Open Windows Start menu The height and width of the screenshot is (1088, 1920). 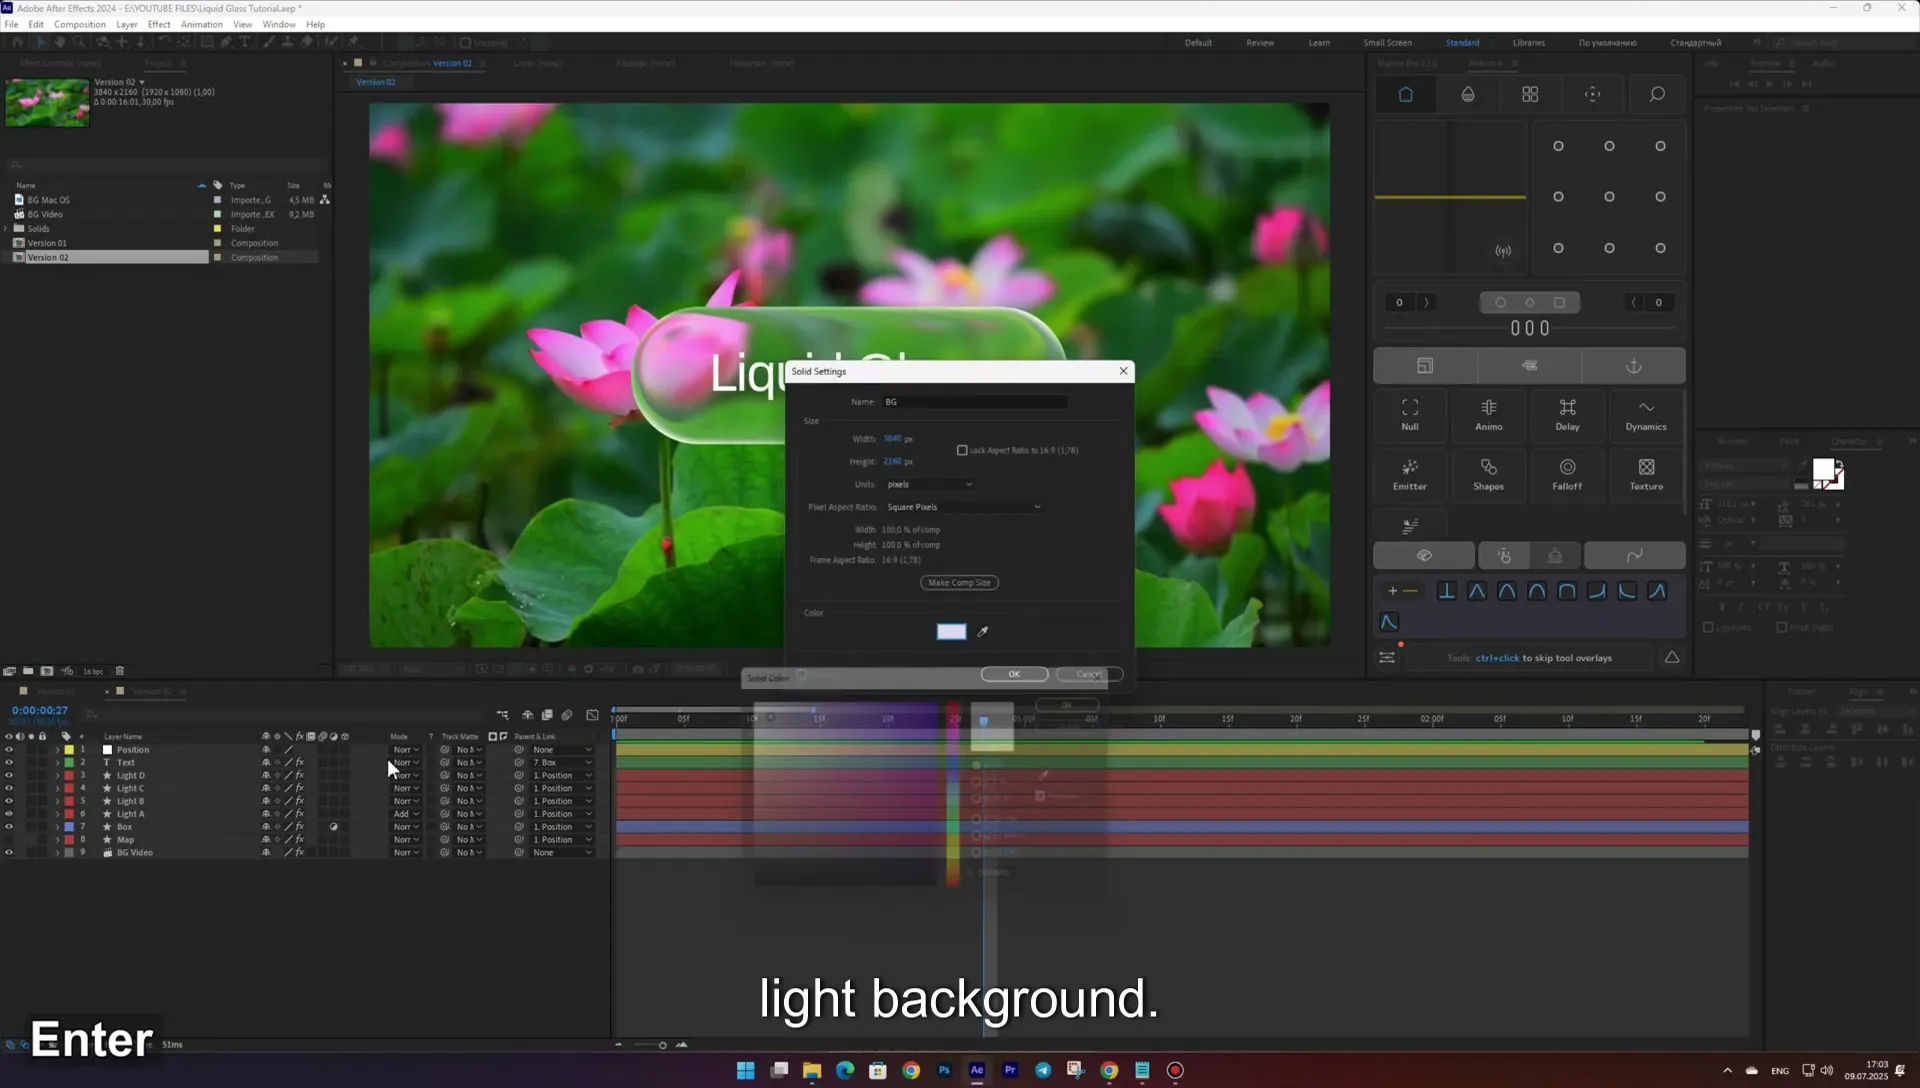click(x=746, y=1070)
